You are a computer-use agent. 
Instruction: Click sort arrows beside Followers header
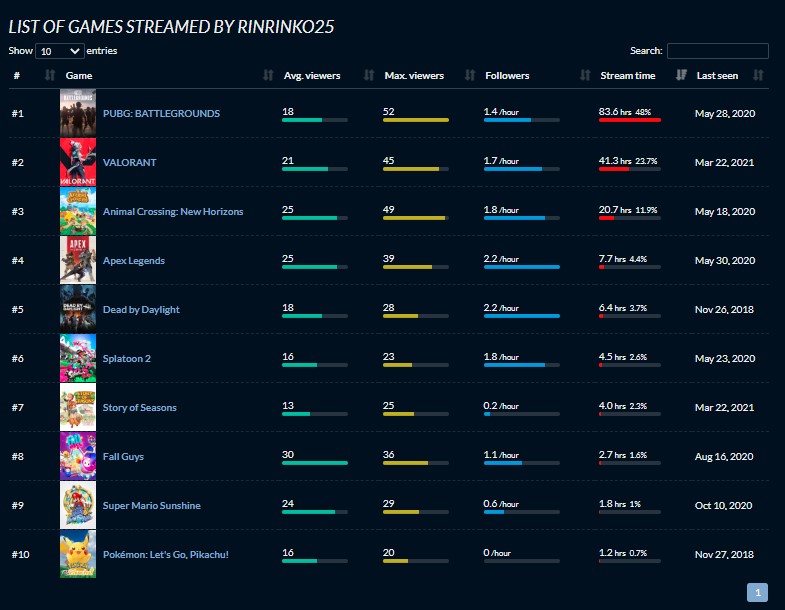coord(585,75)
